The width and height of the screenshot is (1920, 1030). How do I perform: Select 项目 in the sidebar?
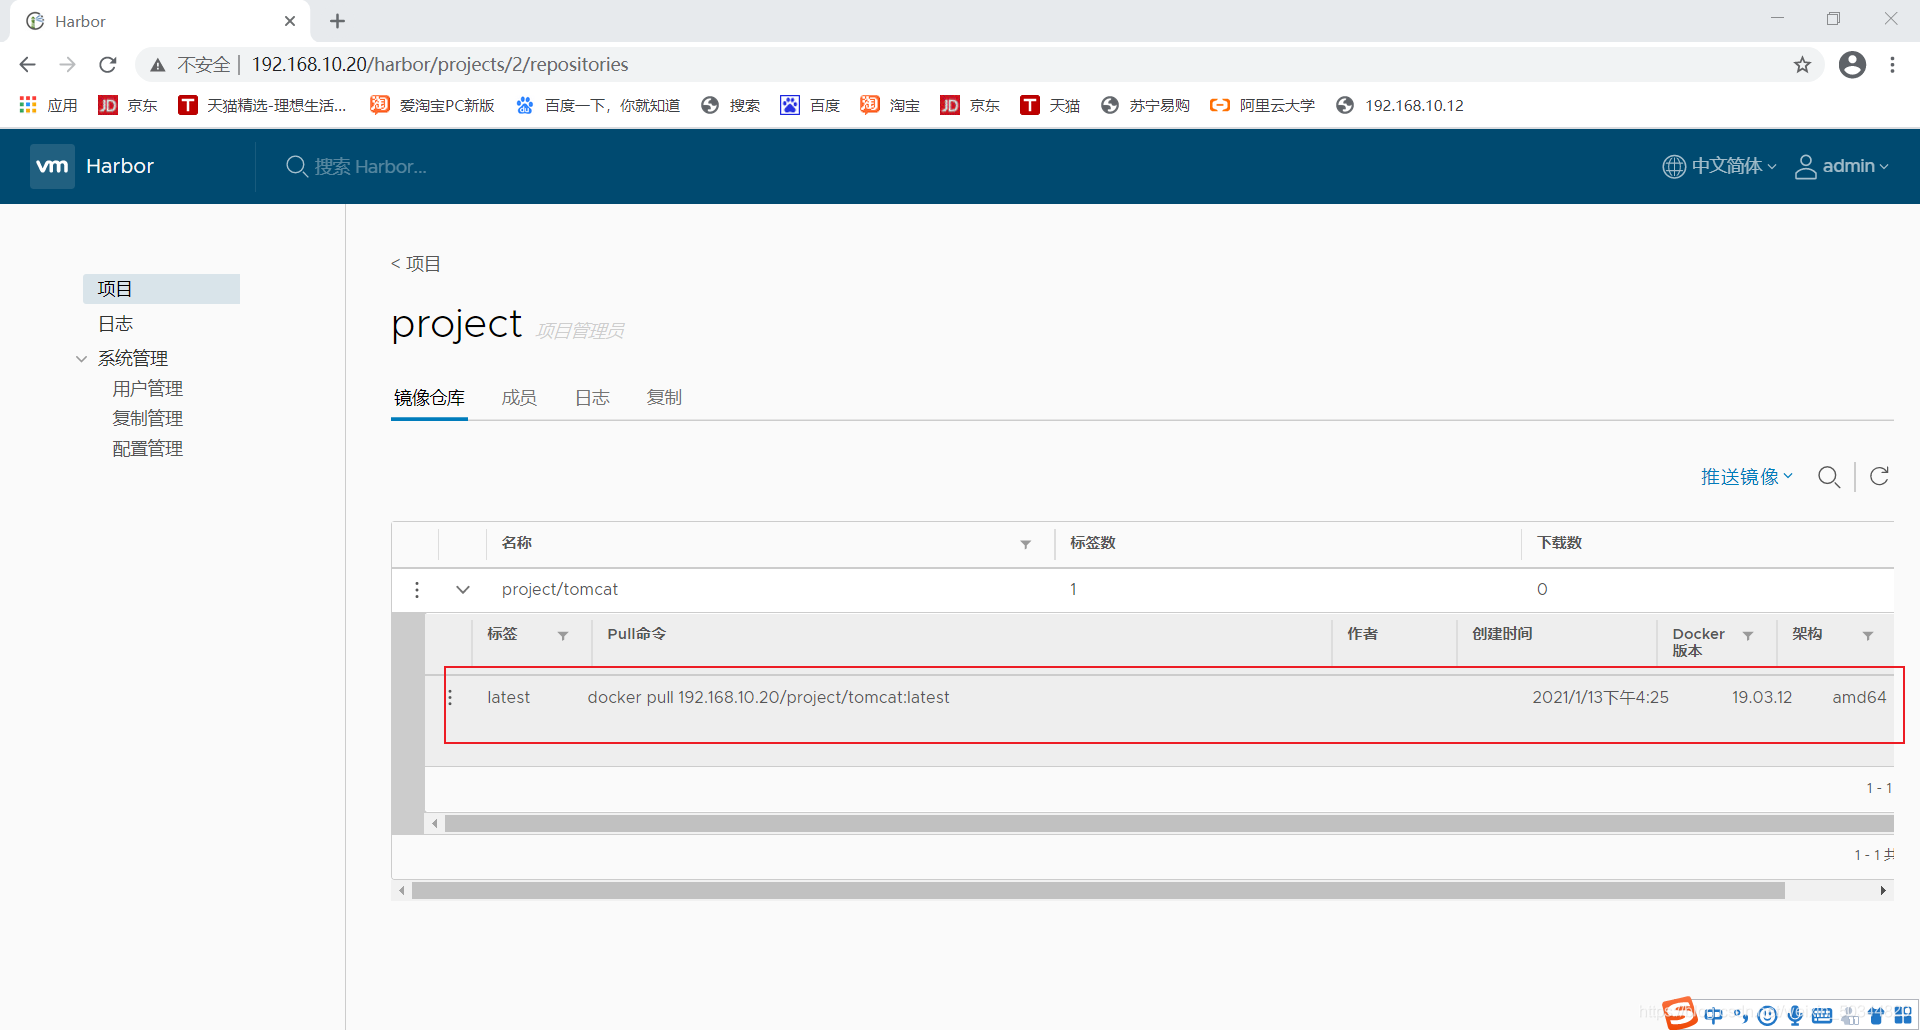tap(161, 289)
